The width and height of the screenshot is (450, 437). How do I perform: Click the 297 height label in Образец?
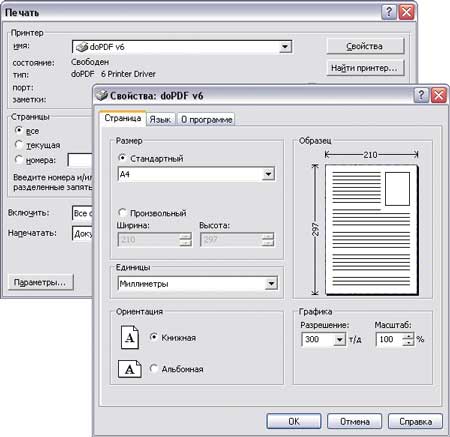pyautogui.click(x=315, y=230)
